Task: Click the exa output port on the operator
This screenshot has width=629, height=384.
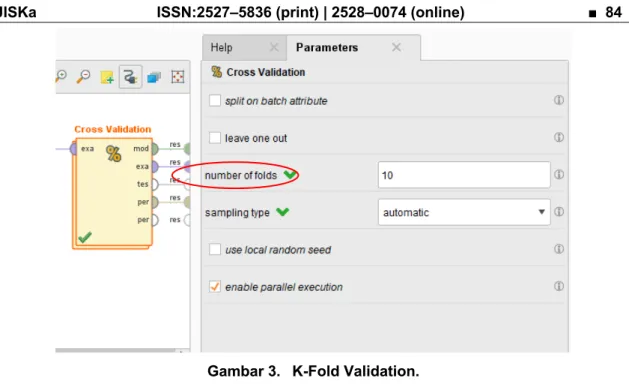Action: pyautogui.click(x=155, y=167)
